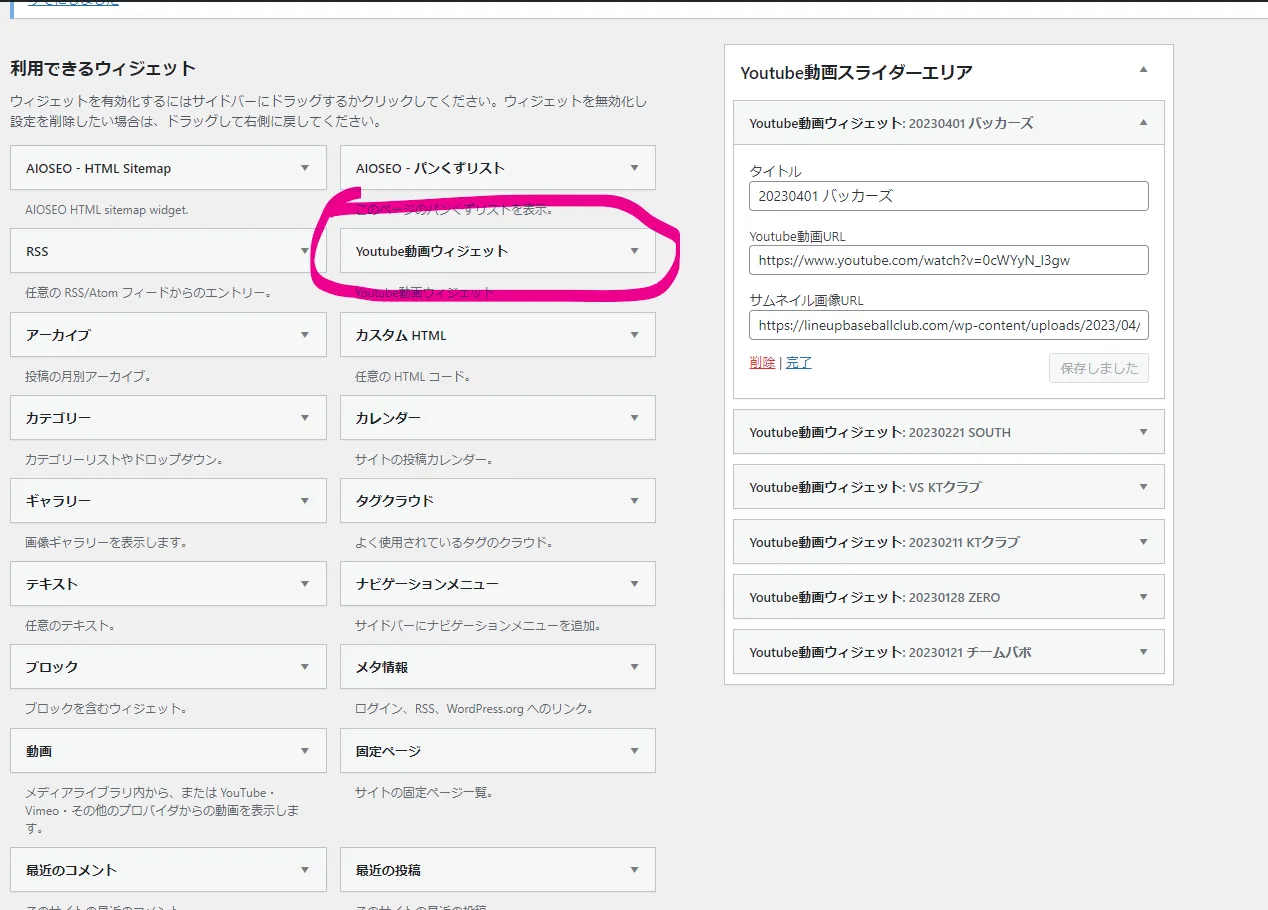
Task: Click the 任意の HTML コード。 description
Action: (x=412, y=377)
